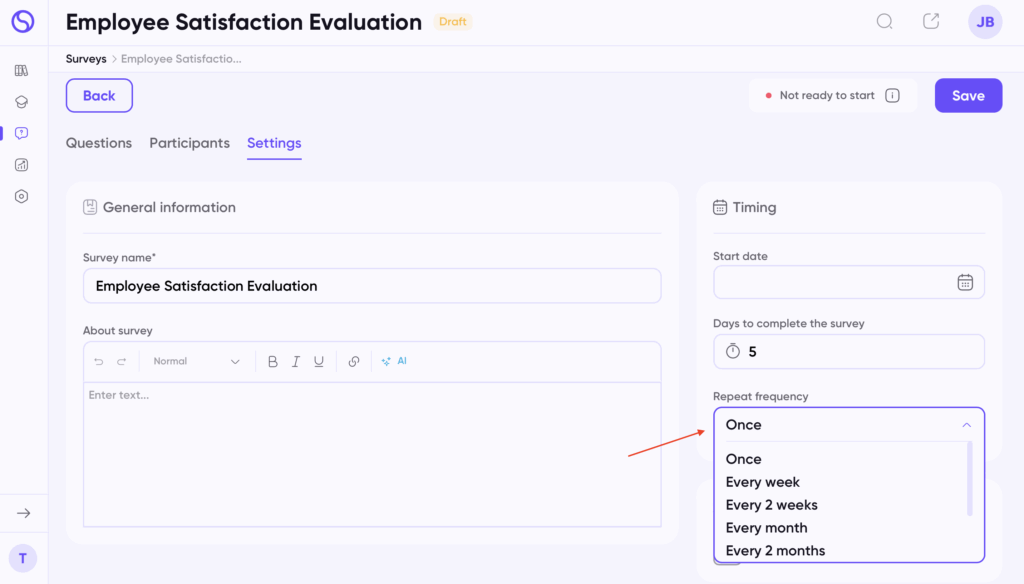1024x584 pixels.
Task: Switch to the Participants tab
Action: point(189,143)
